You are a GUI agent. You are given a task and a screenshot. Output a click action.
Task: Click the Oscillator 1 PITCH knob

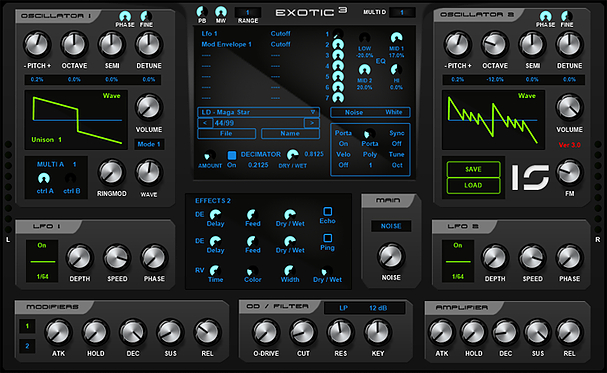[37, 45]
